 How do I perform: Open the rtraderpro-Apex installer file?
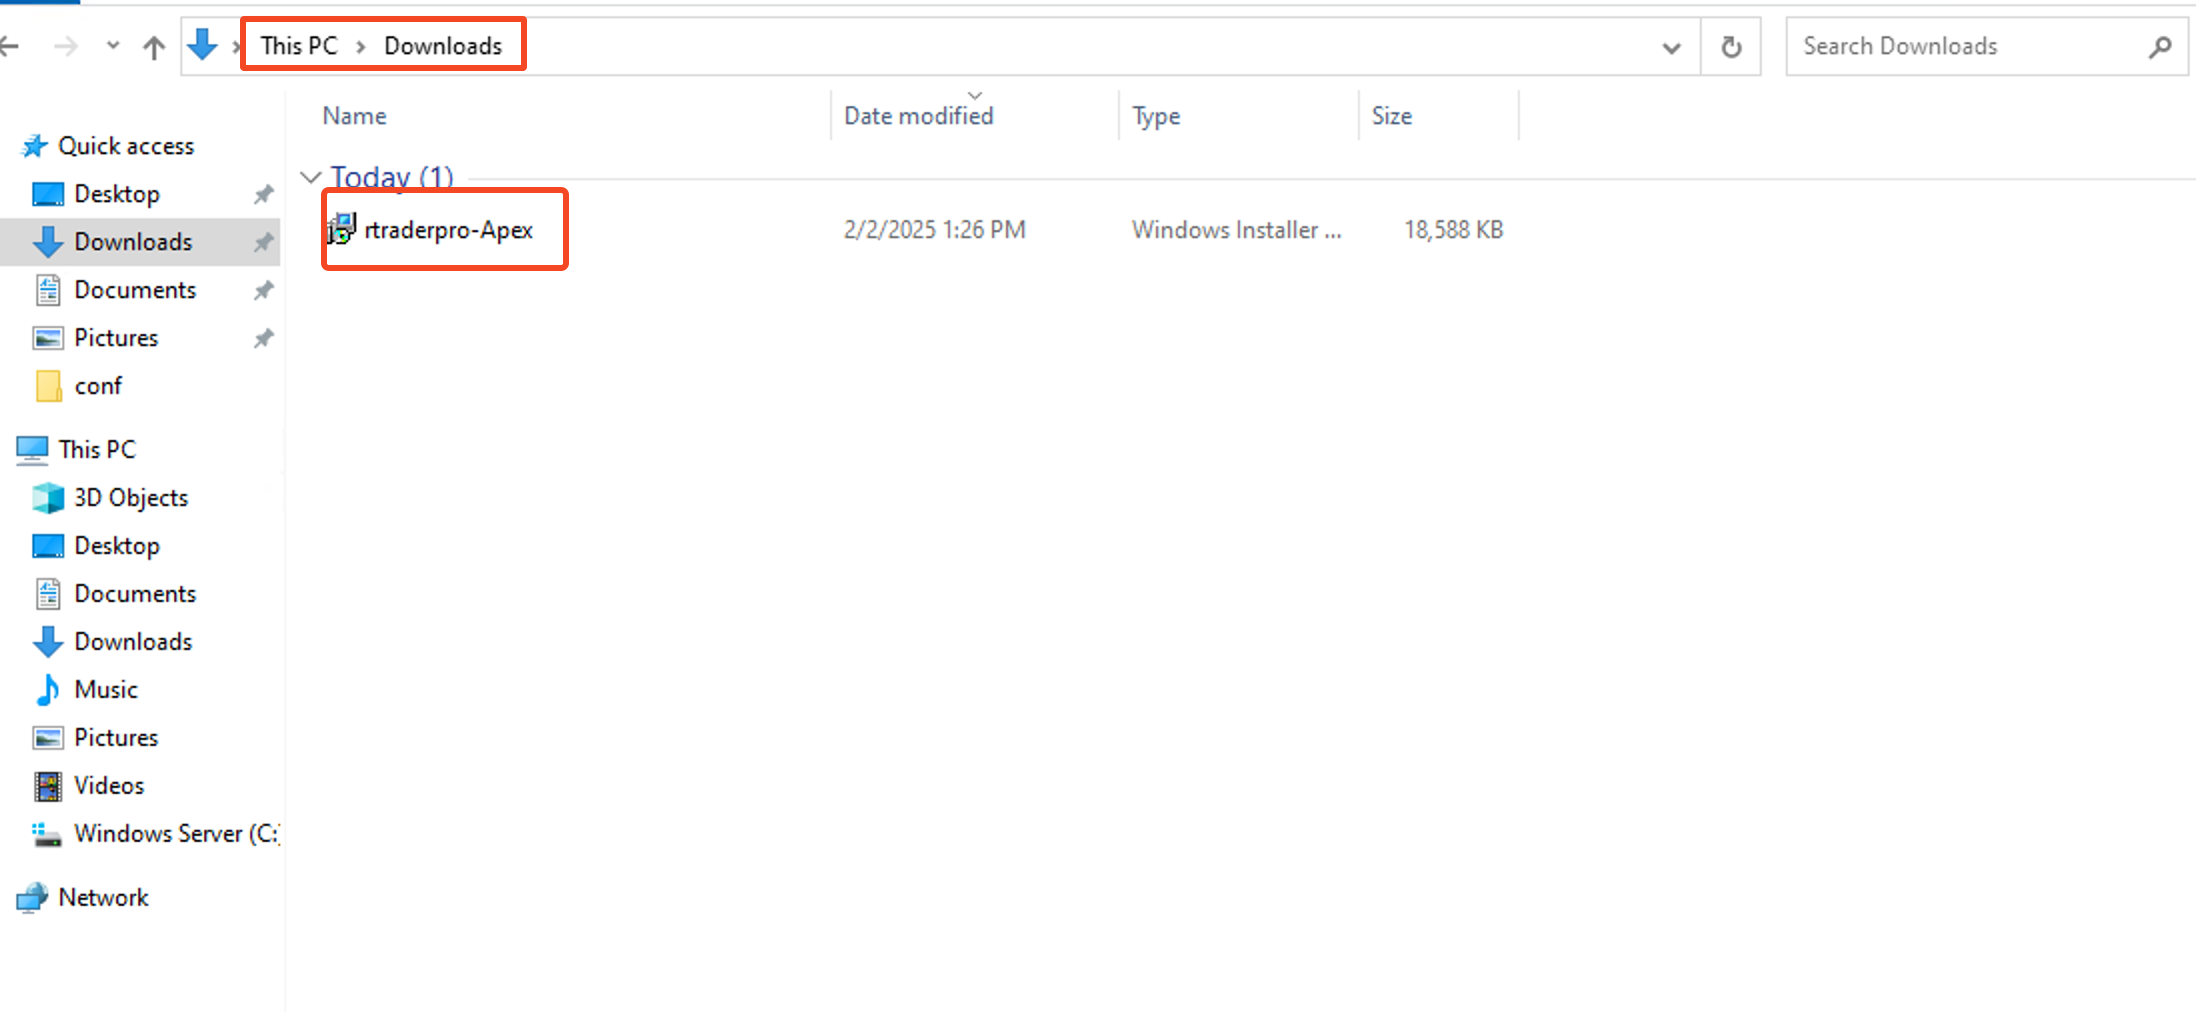pyautogui.click(x=447, y=230)
